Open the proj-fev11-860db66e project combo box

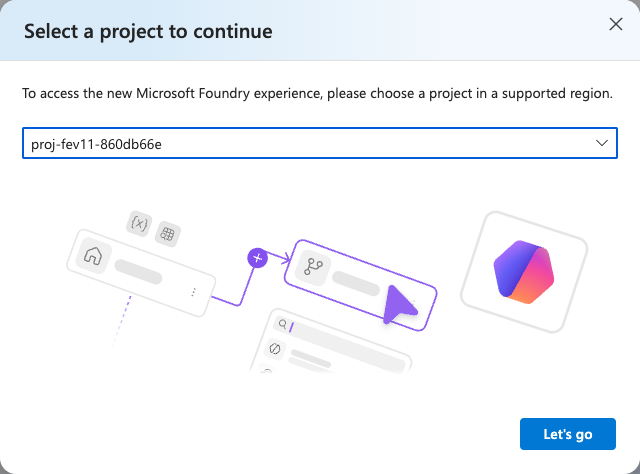320,143
